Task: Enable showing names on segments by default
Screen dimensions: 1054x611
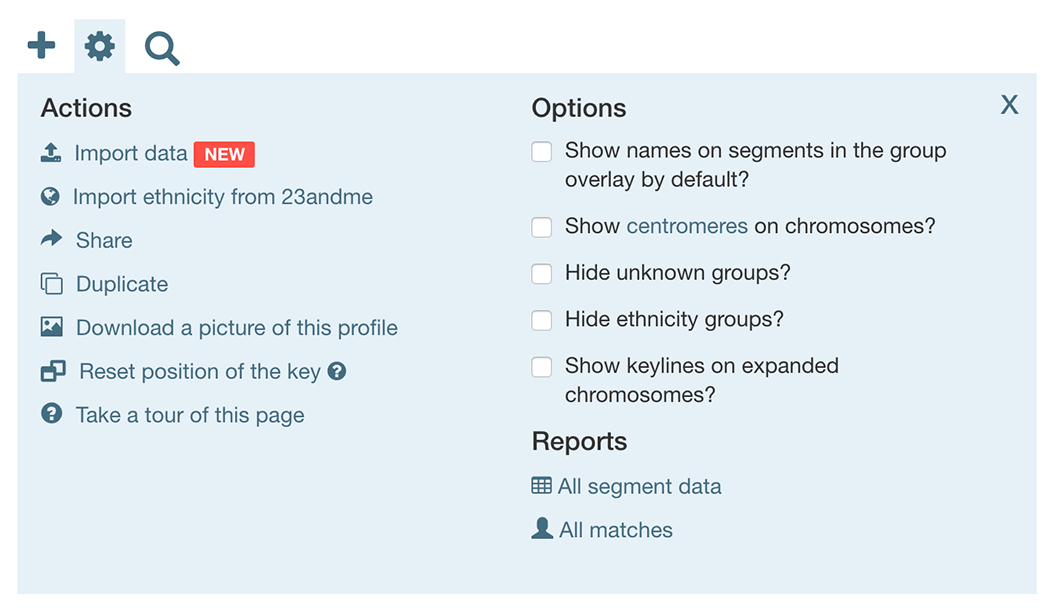Action: [x=541, y=151]
